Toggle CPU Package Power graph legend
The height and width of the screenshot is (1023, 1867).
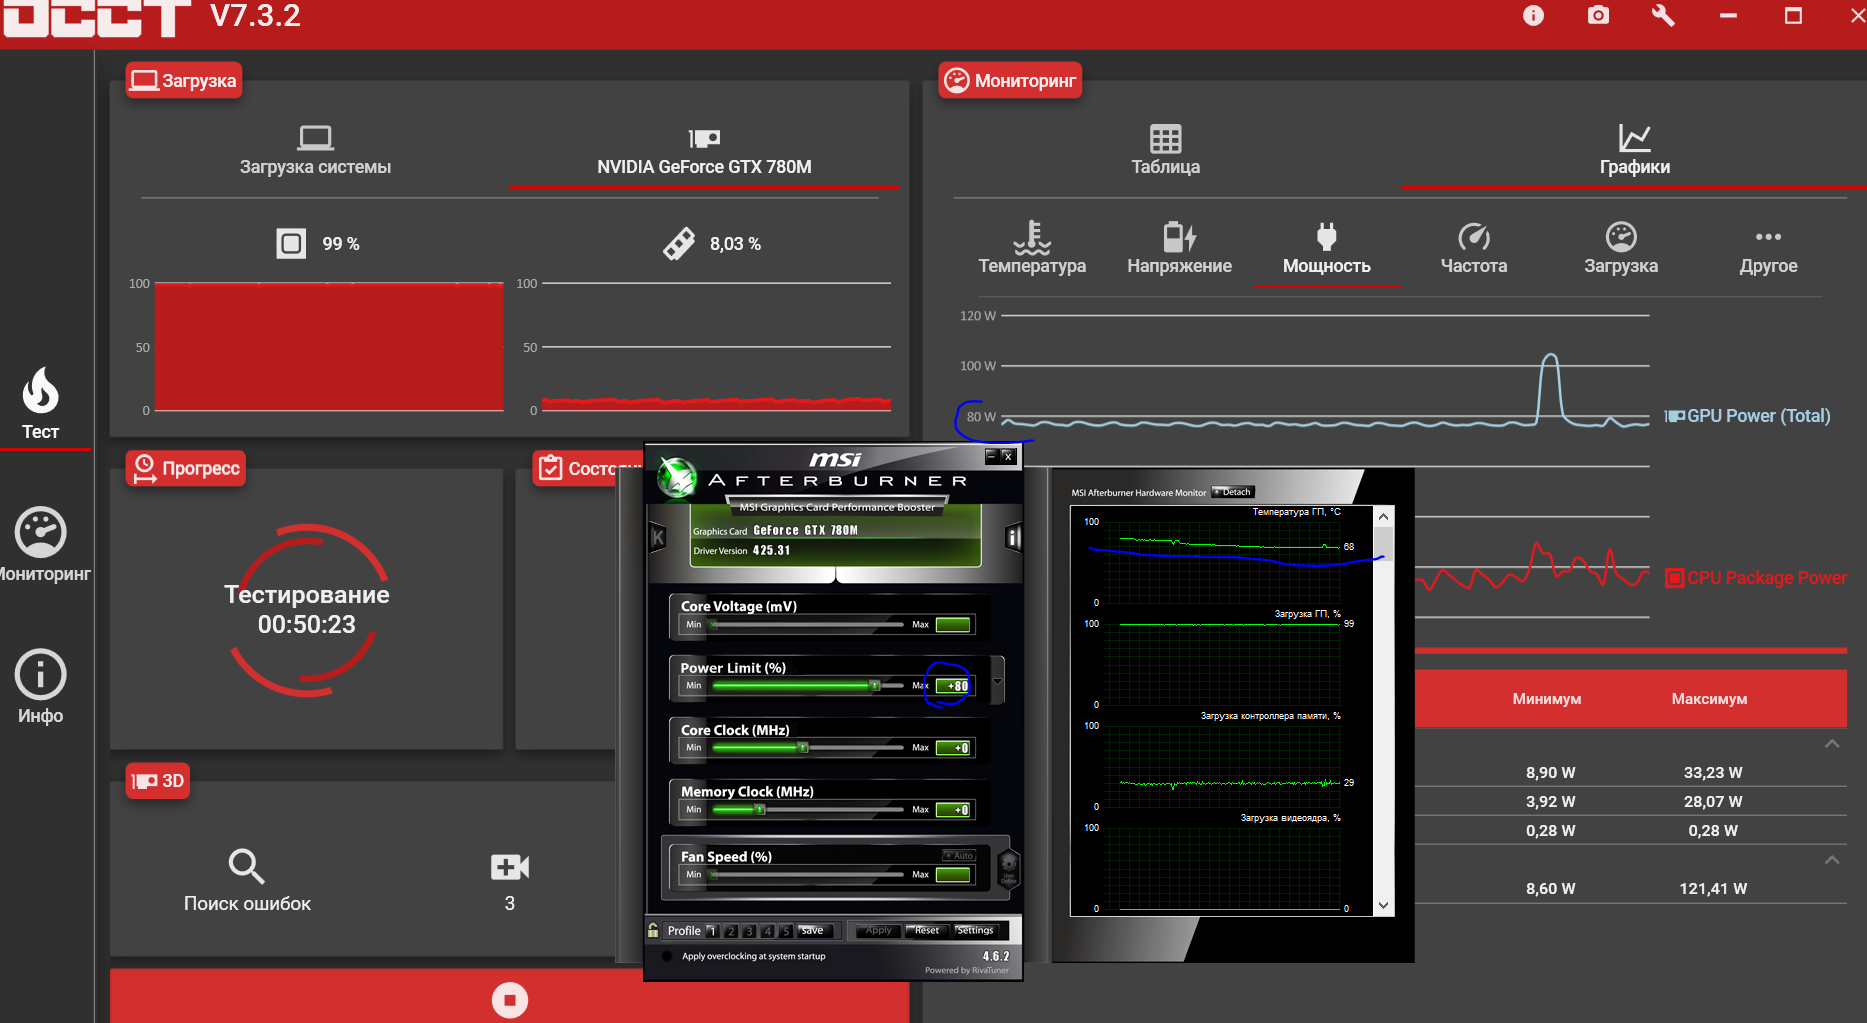(x=1755, y=578)
